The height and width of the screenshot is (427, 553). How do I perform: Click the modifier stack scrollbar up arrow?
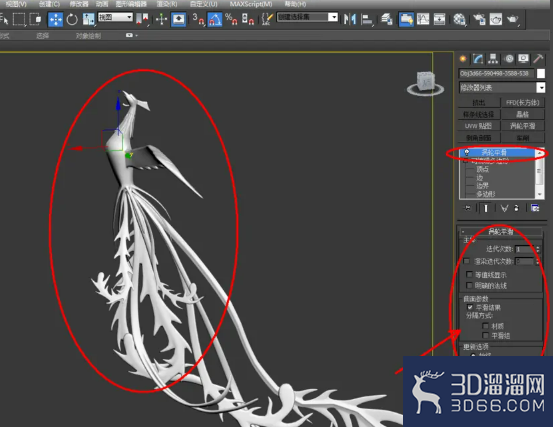539,152
